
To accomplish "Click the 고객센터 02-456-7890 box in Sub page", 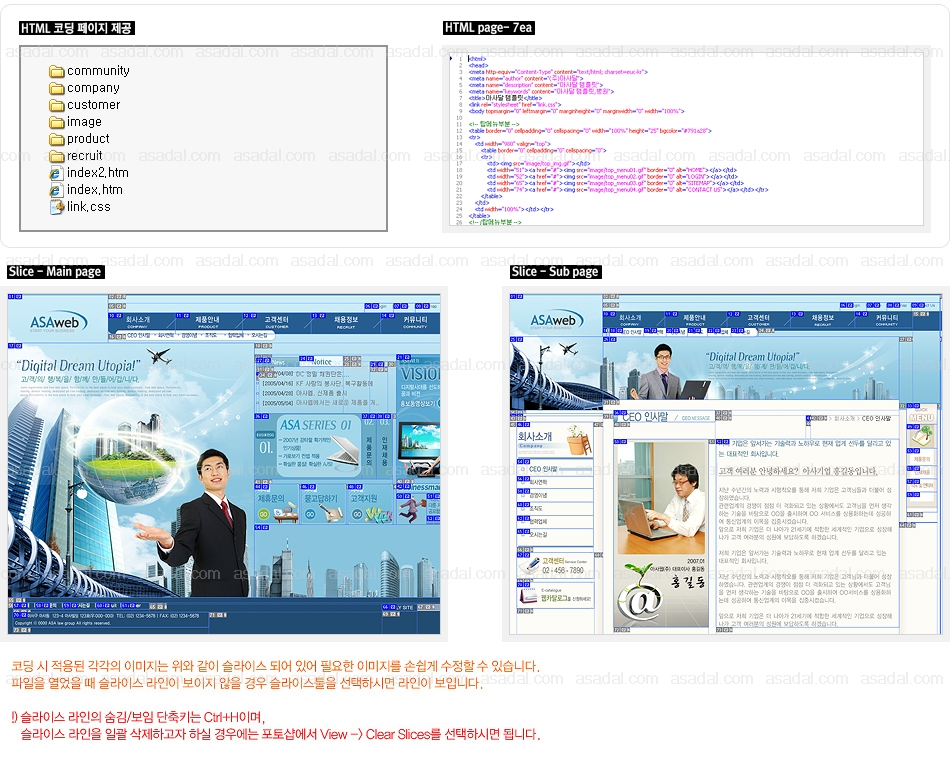I will [556, 566].
